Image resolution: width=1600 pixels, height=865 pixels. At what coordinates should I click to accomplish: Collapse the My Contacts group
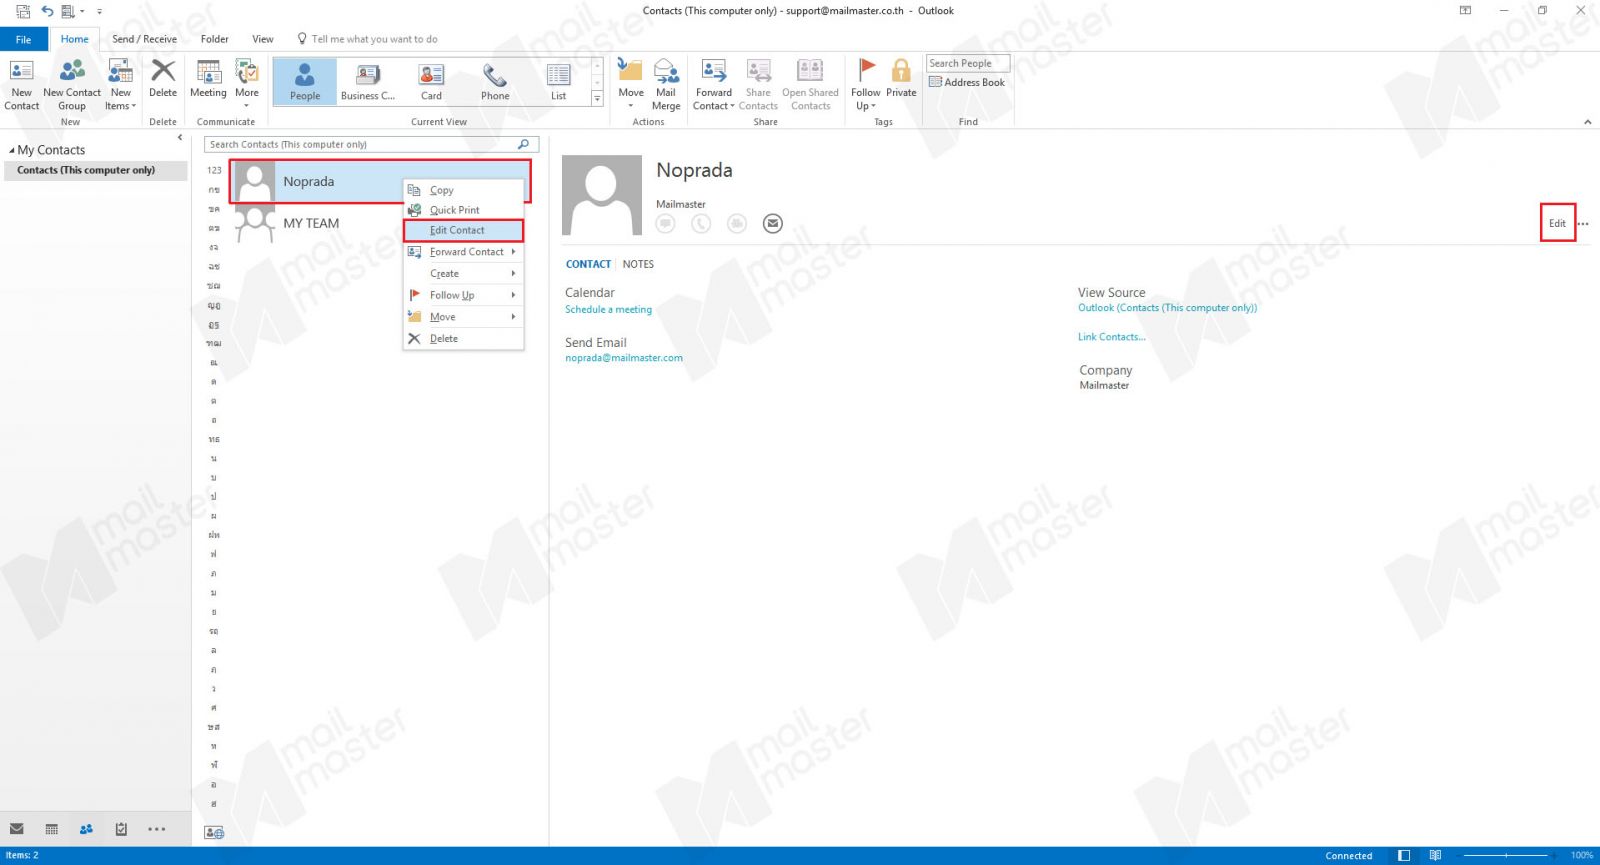[x=11, y=150]
